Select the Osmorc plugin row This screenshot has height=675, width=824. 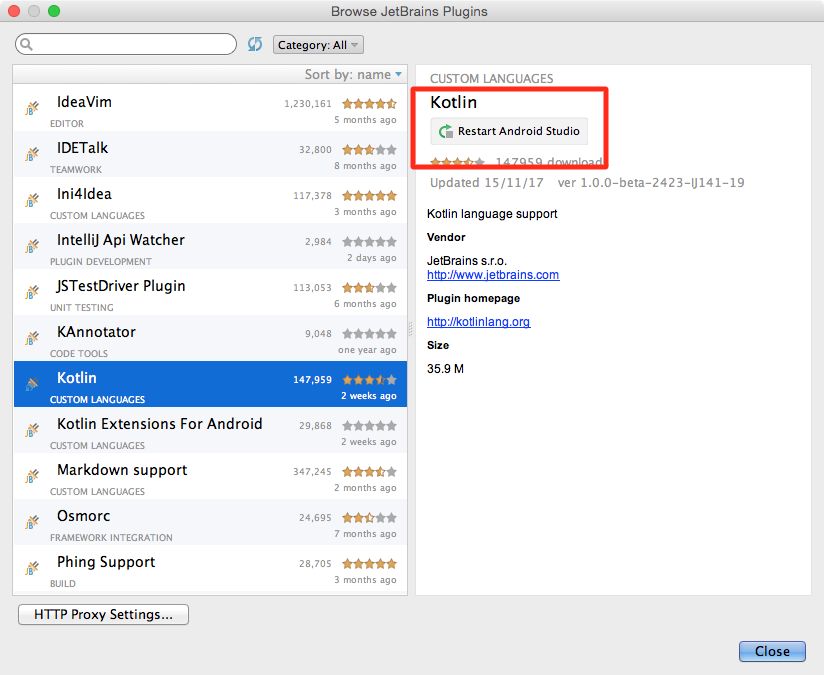[210, 522]
